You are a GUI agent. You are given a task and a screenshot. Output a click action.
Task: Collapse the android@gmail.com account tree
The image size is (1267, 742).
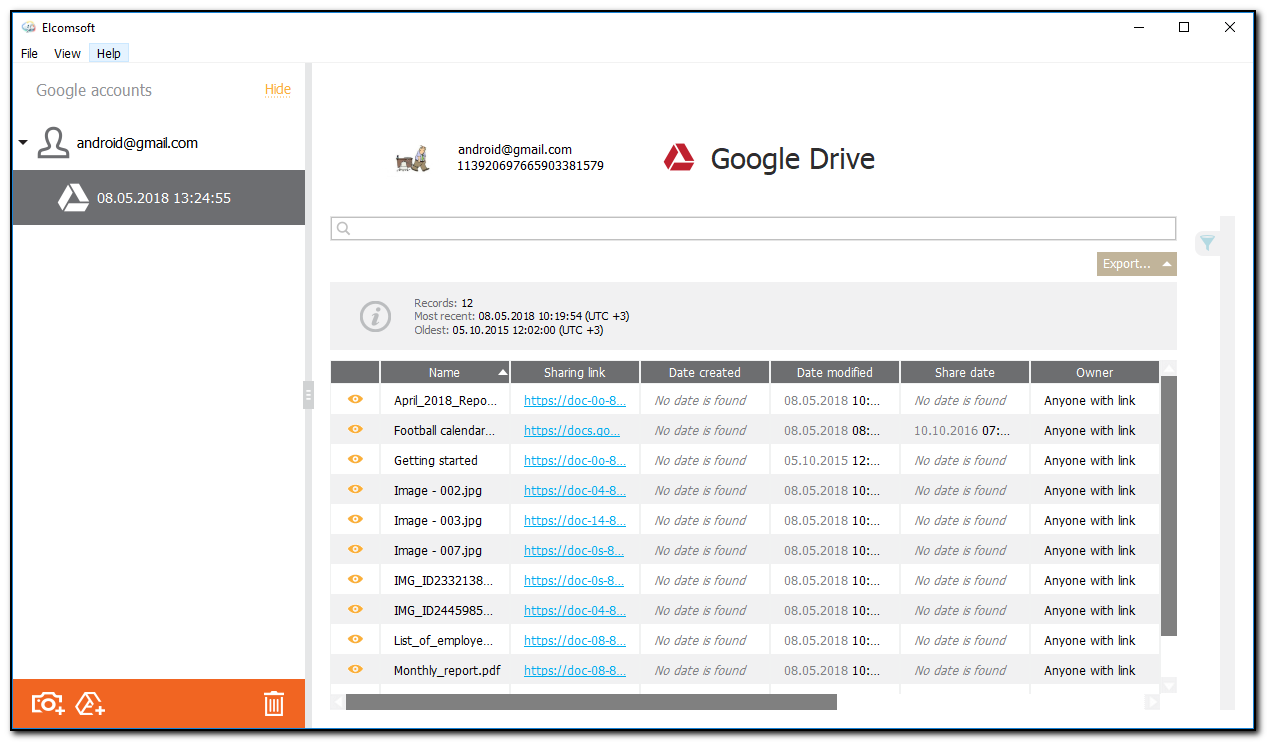pos(22,141)
